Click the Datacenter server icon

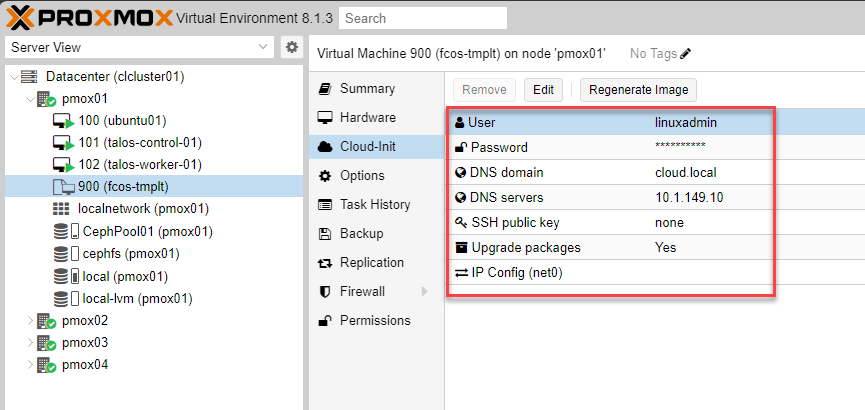(x=29, y=77)
